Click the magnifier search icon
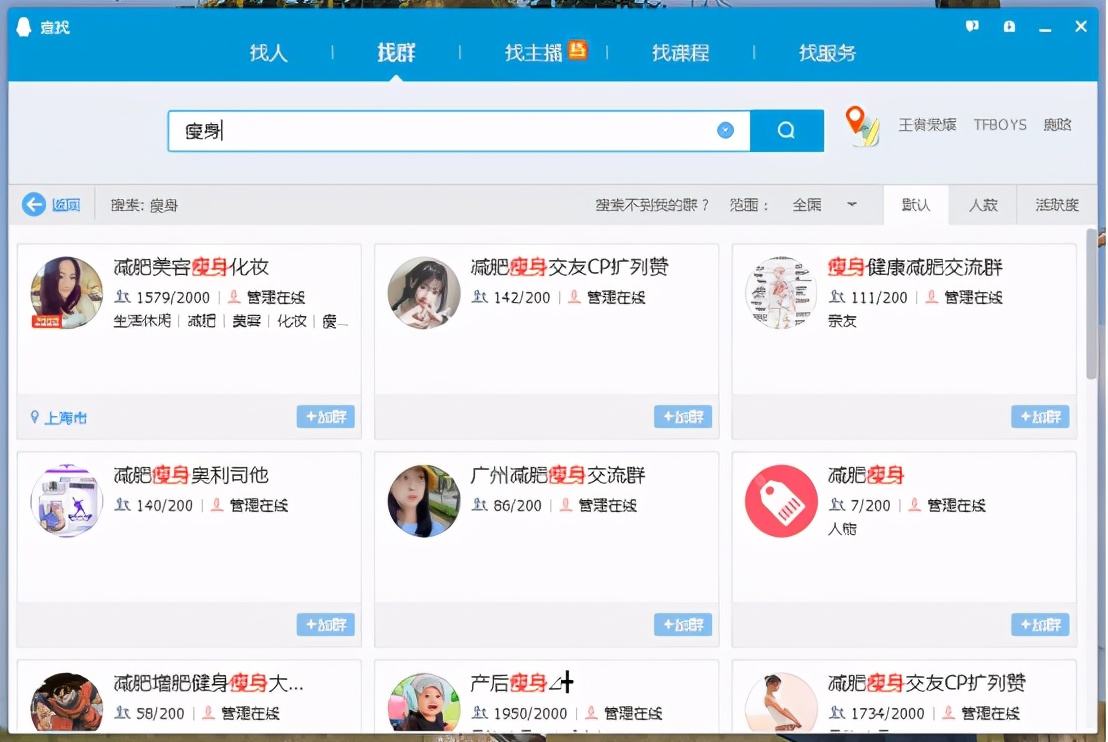This screenshot has height=742, width=1108. 786,130
